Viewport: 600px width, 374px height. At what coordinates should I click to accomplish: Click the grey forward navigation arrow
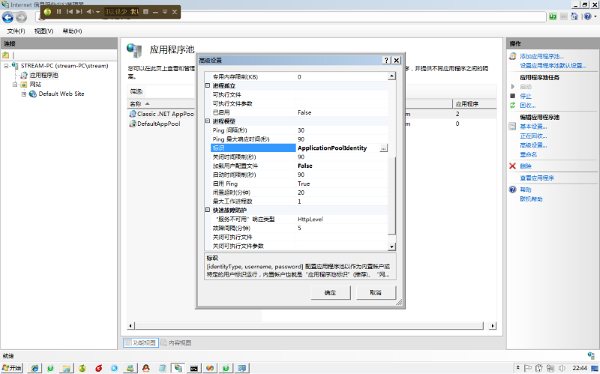[21, 17]
